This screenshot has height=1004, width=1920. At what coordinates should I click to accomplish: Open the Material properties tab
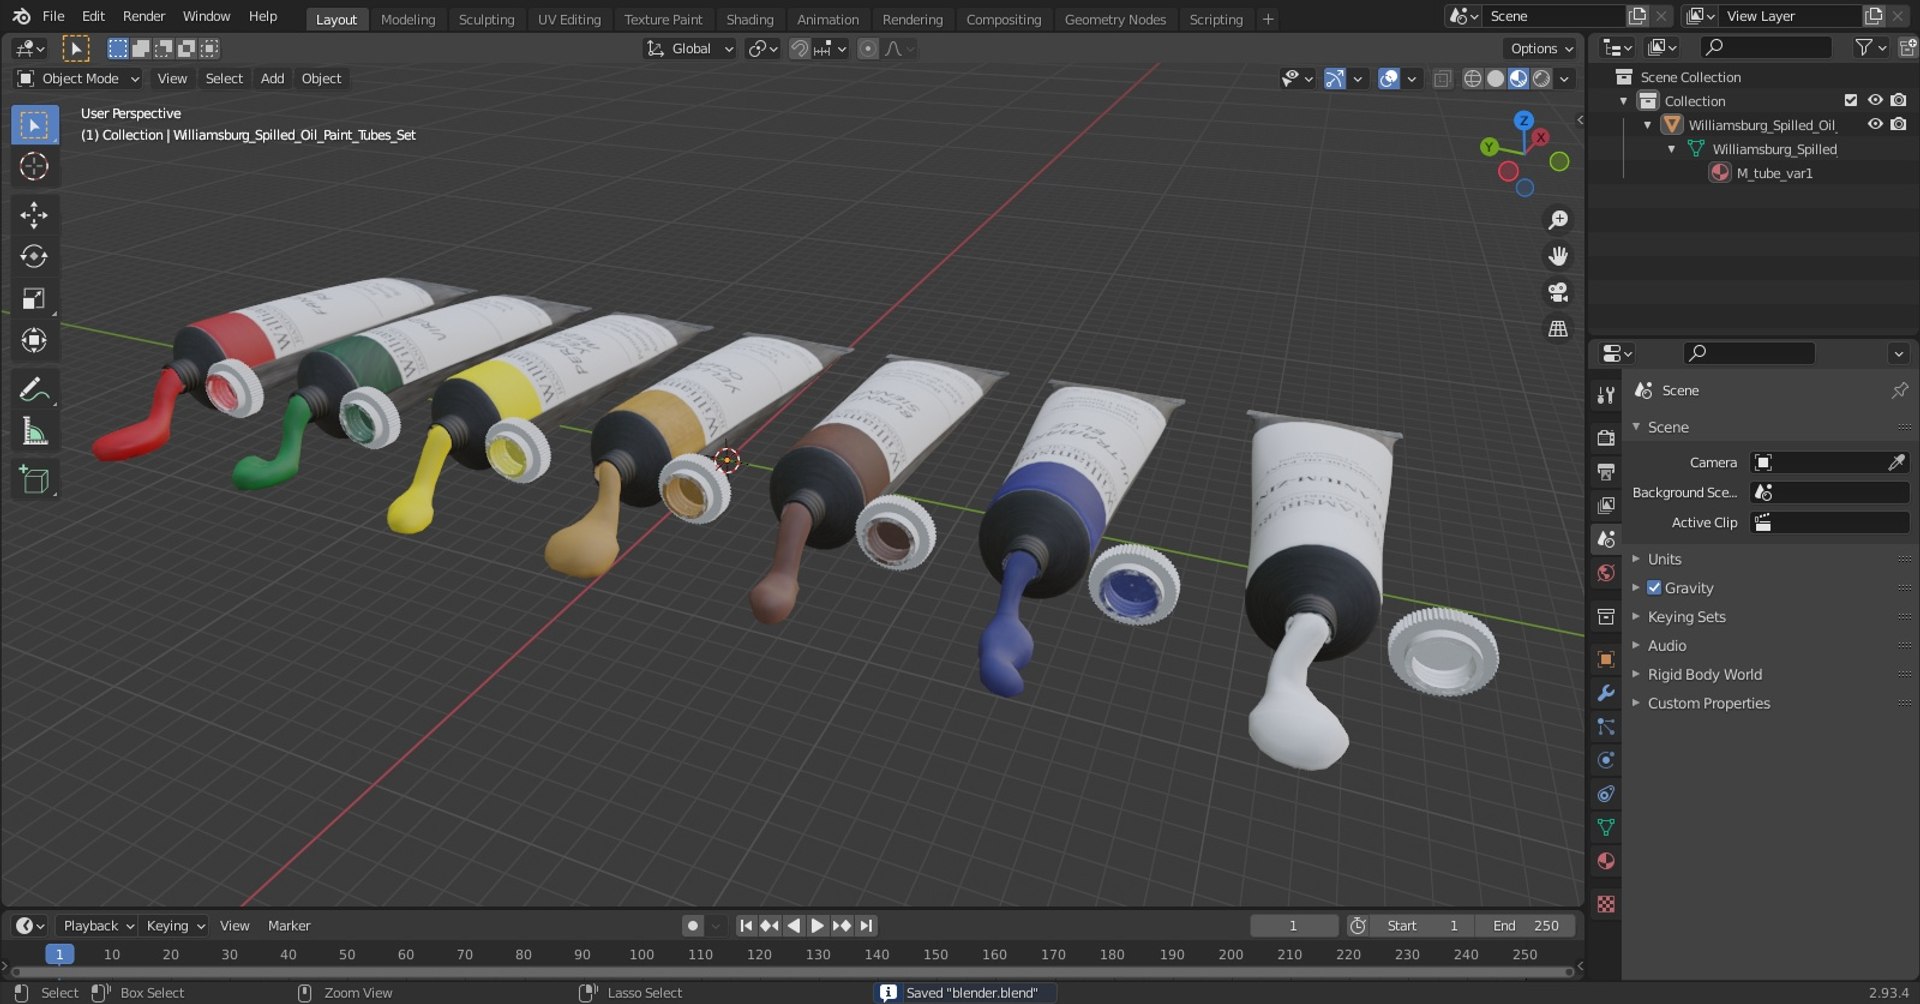(x=1606, y=861)
